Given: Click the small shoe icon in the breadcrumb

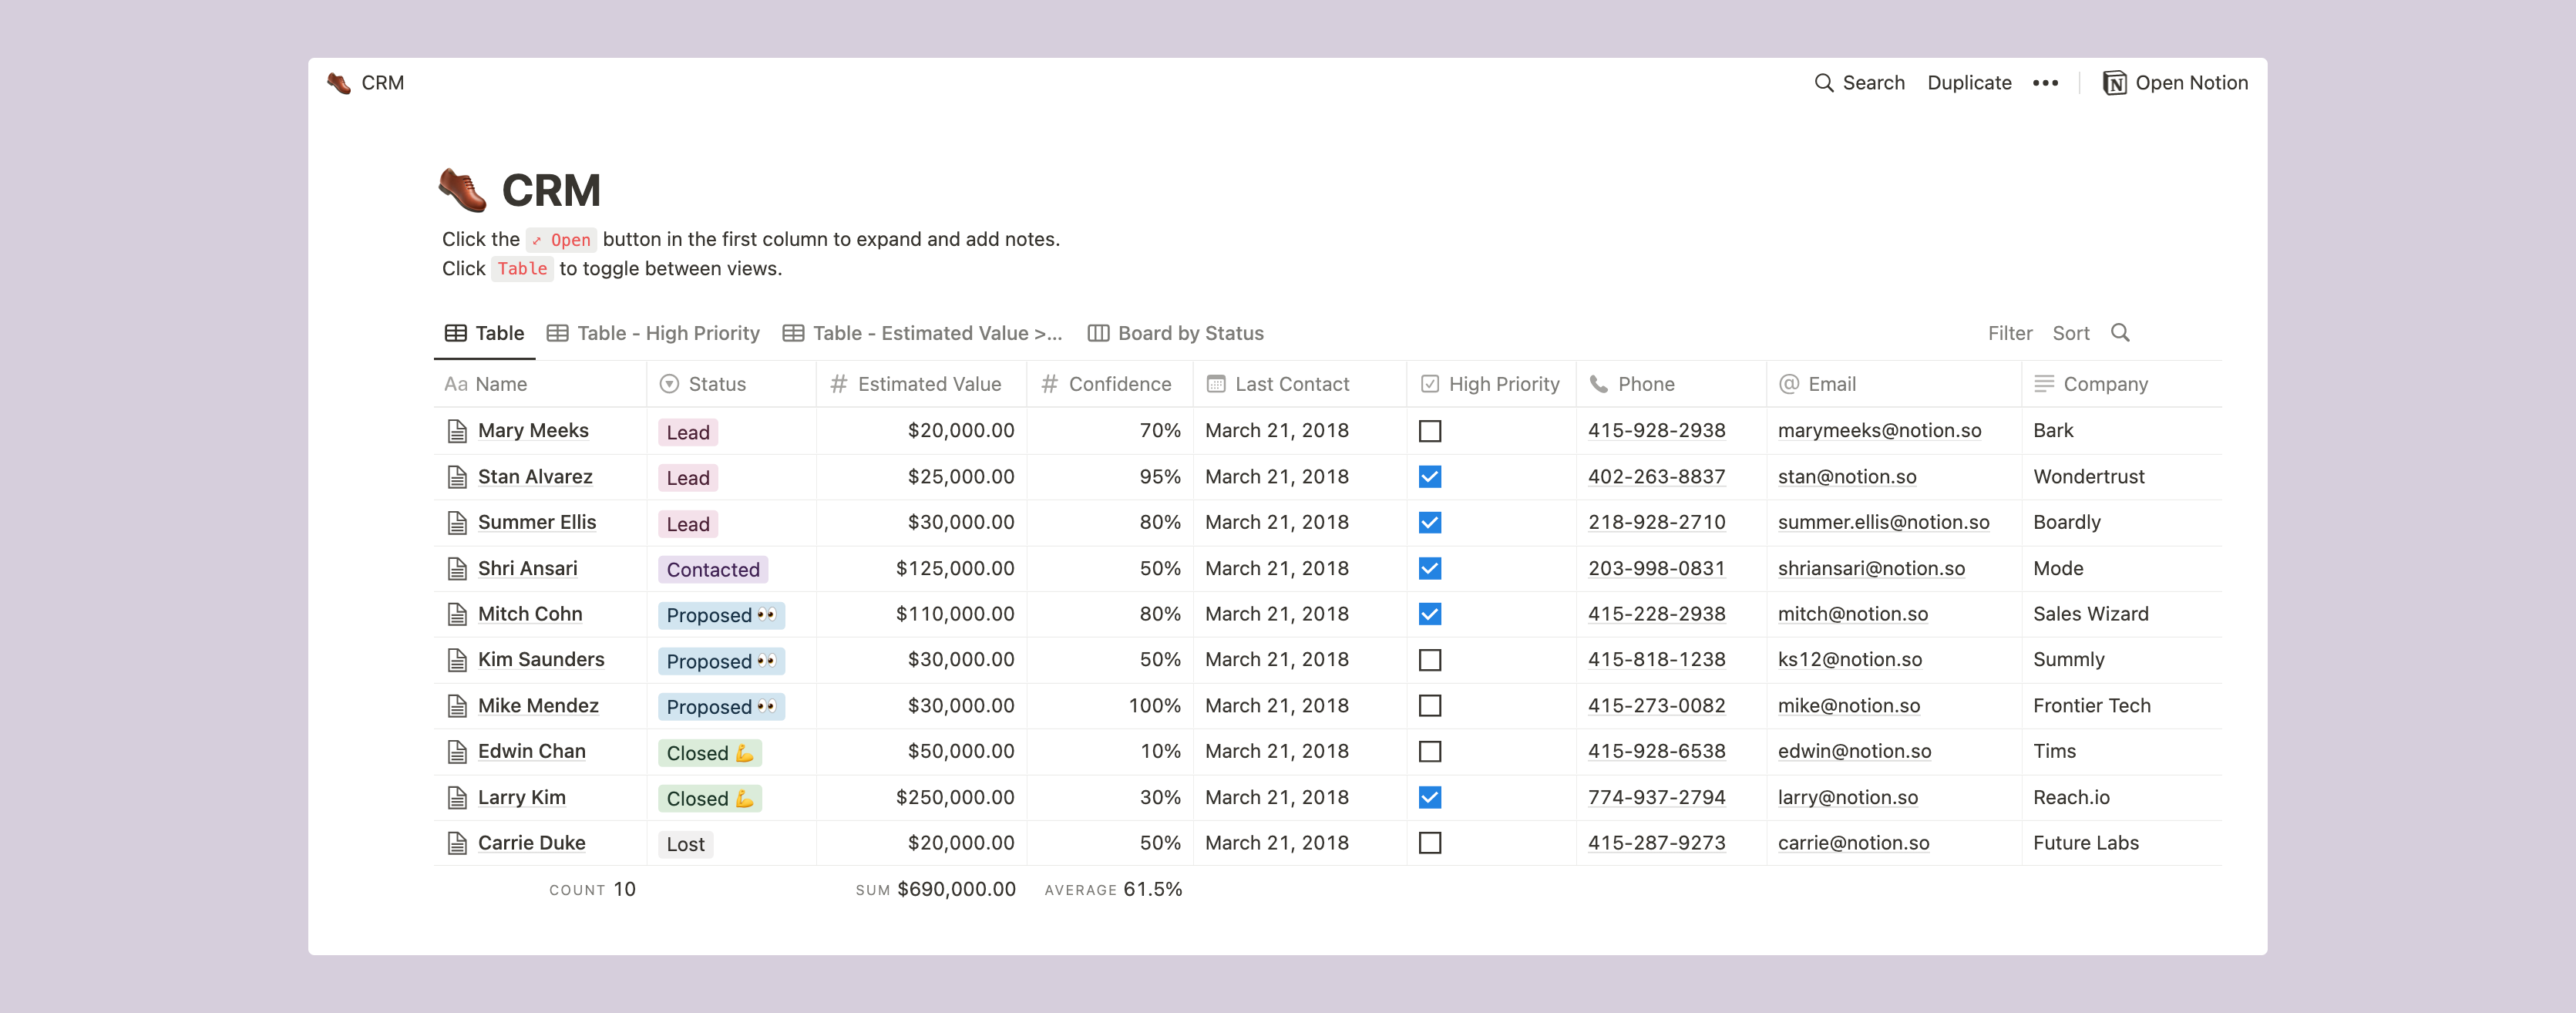Looking at the screenshot, I should pos(339,83).
